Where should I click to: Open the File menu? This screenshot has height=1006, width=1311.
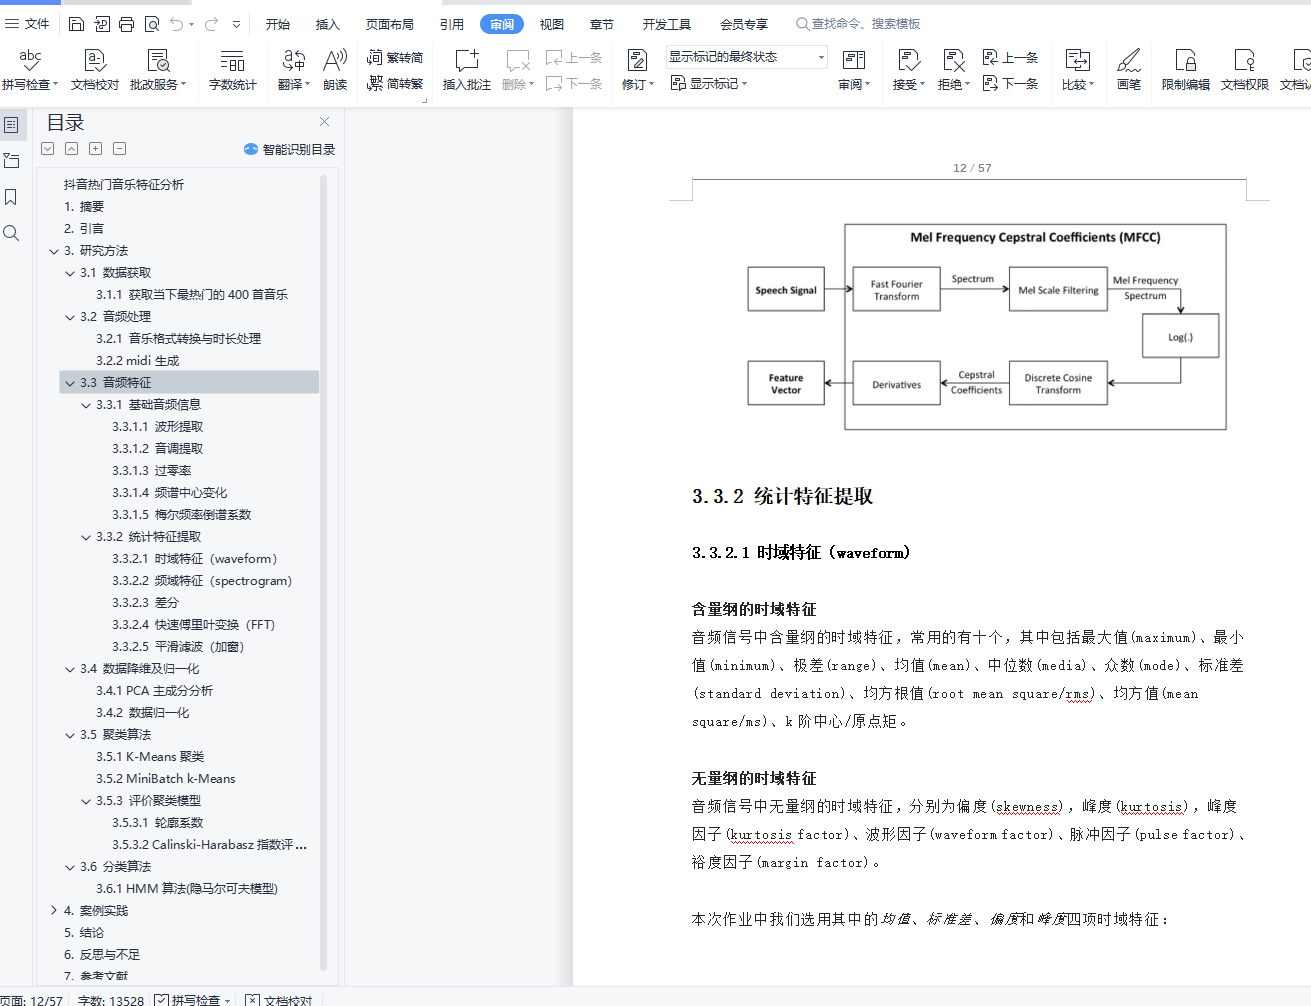pyautogui.click(x=27, y=24)
